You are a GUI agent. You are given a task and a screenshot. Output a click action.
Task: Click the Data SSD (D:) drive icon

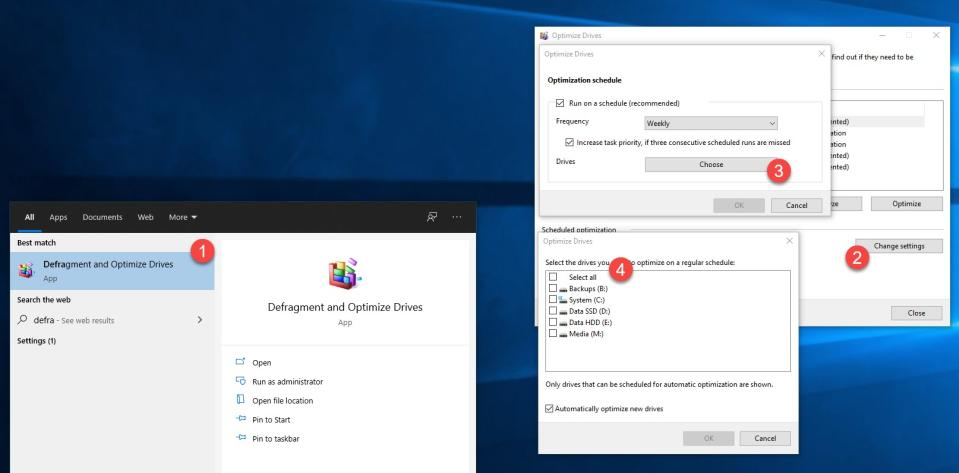click(563, 311)
